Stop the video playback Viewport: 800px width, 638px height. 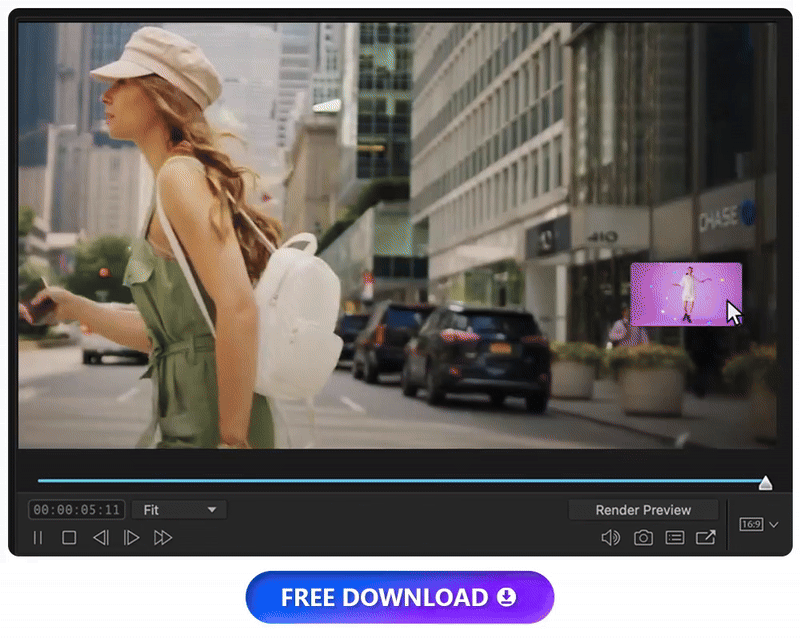69,537
